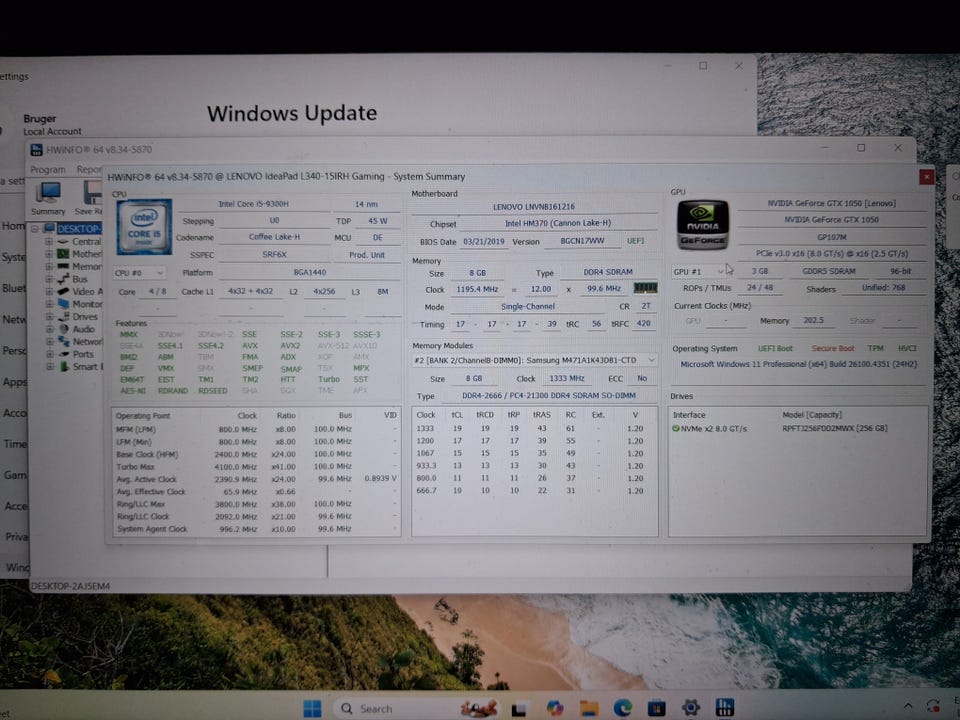Click the Save Report floppy disk icon
The width and height of the screenshot is (960, 720).
(90, 196)
